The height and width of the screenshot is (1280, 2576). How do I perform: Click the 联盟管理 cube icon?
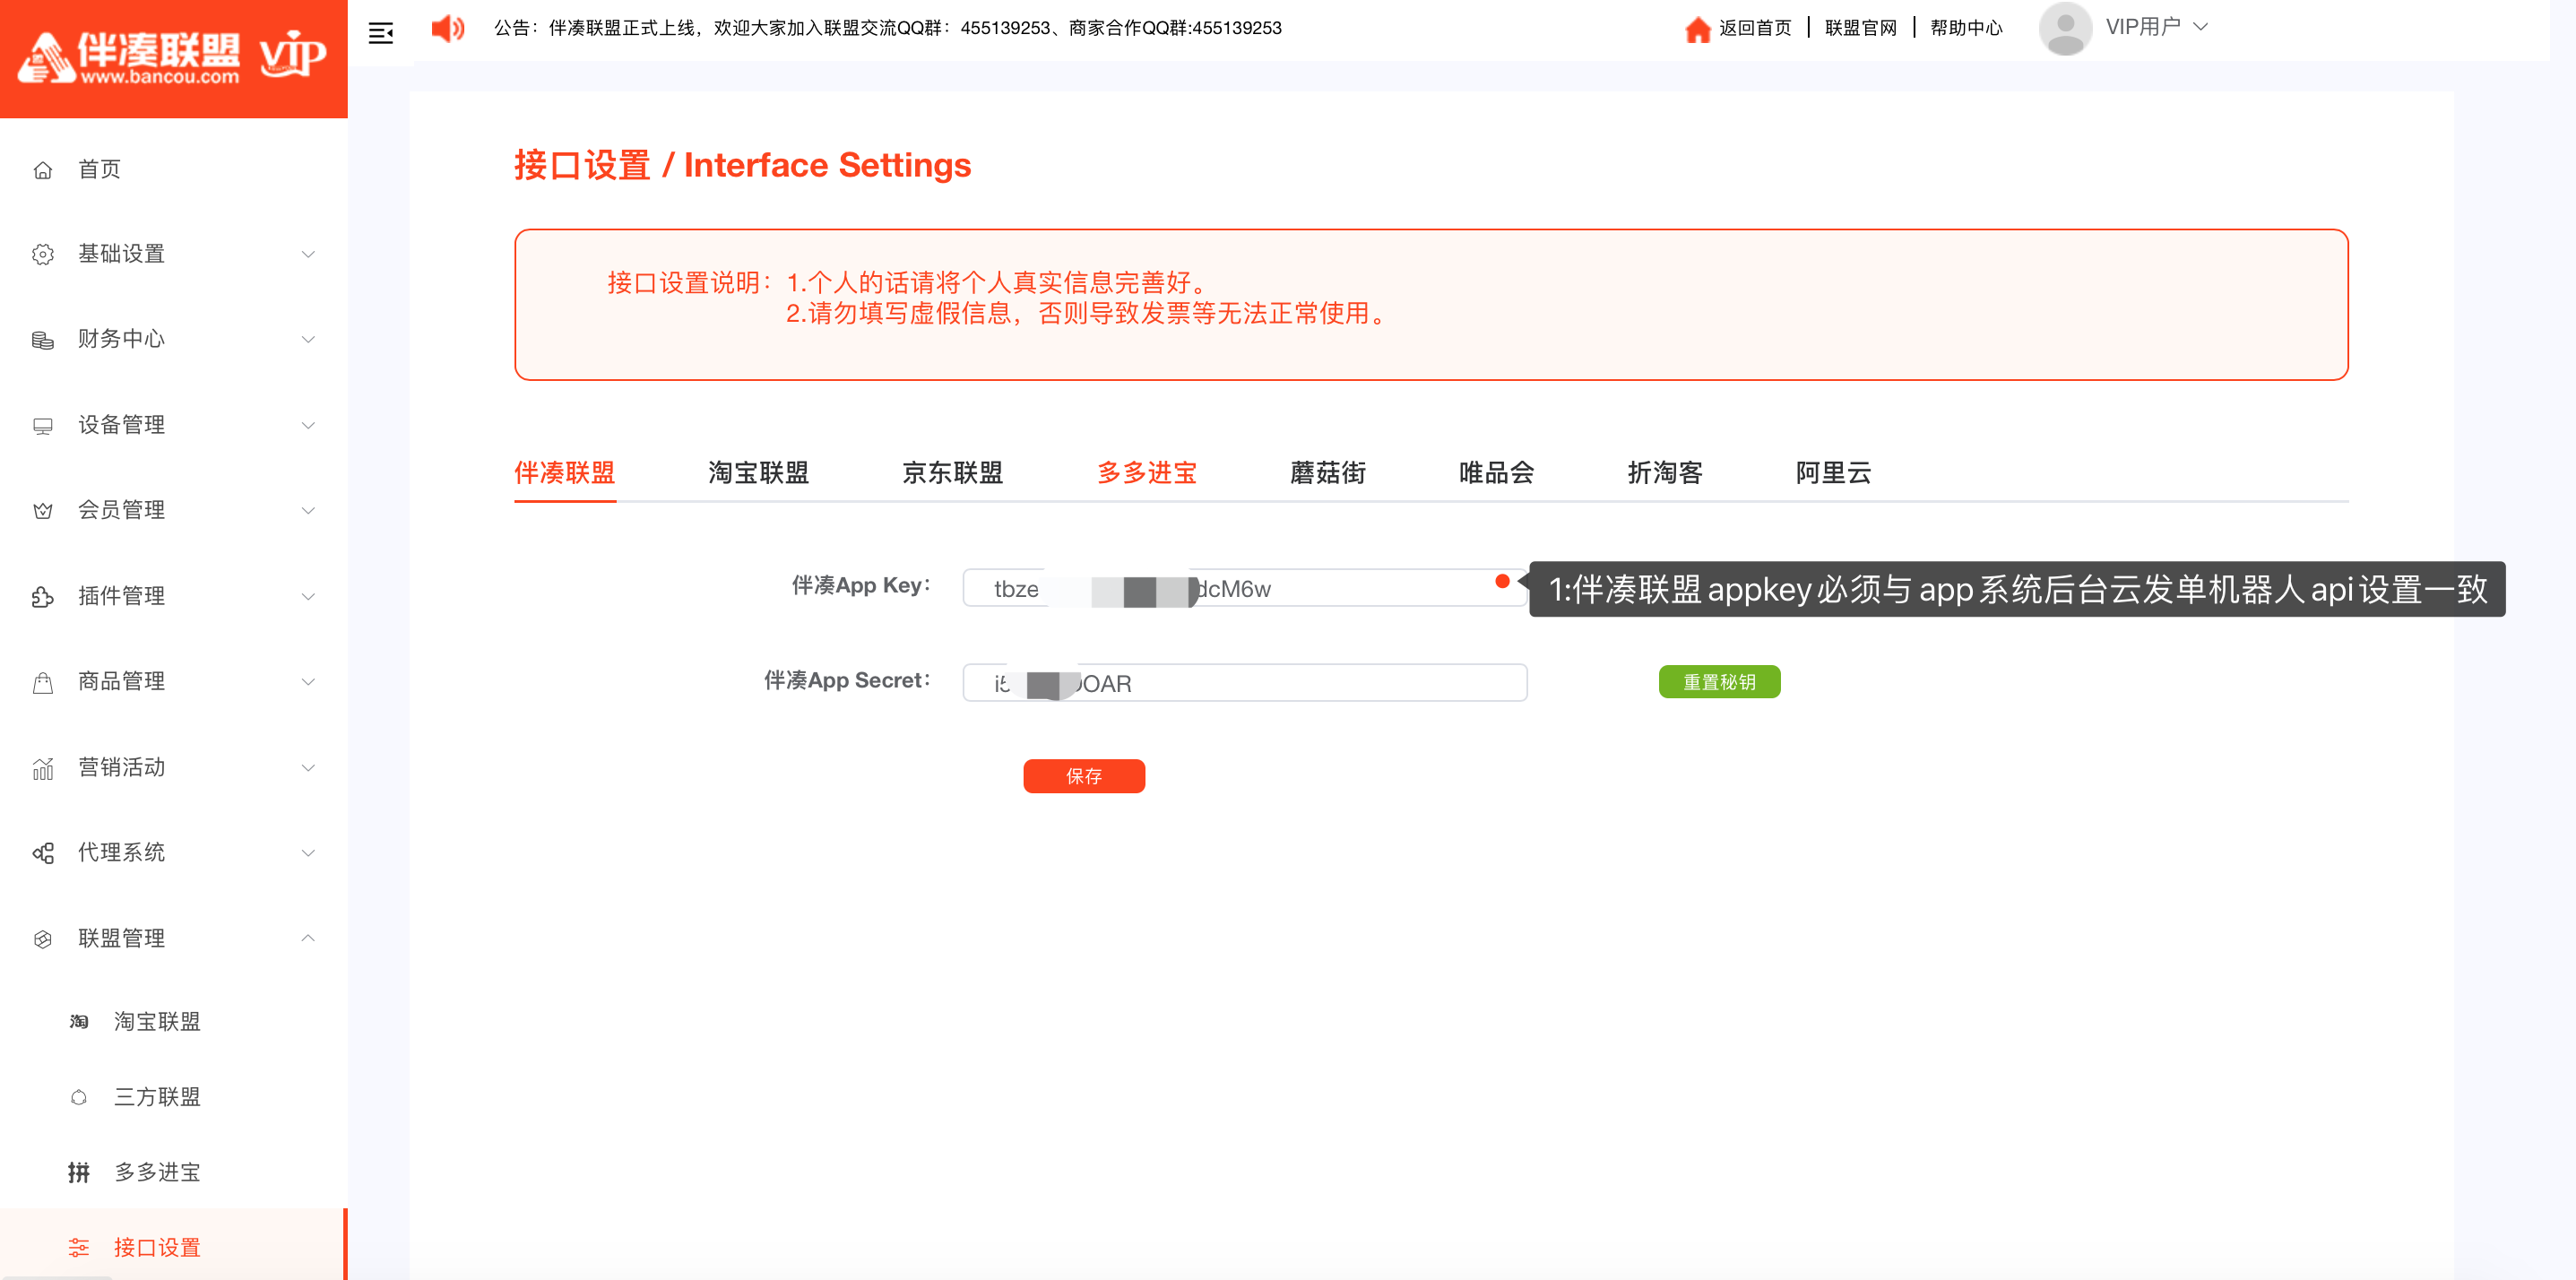[43, 939]
